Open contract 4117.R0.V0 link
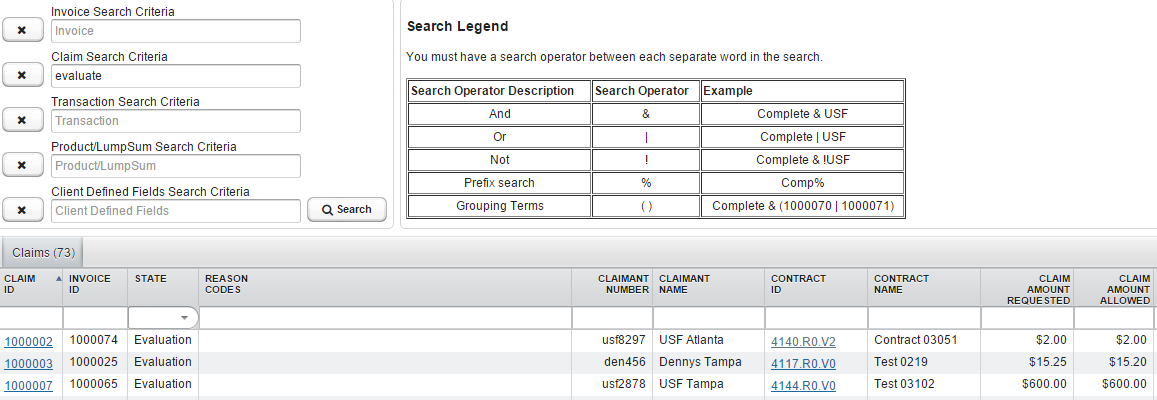 (x=803, y=363)
